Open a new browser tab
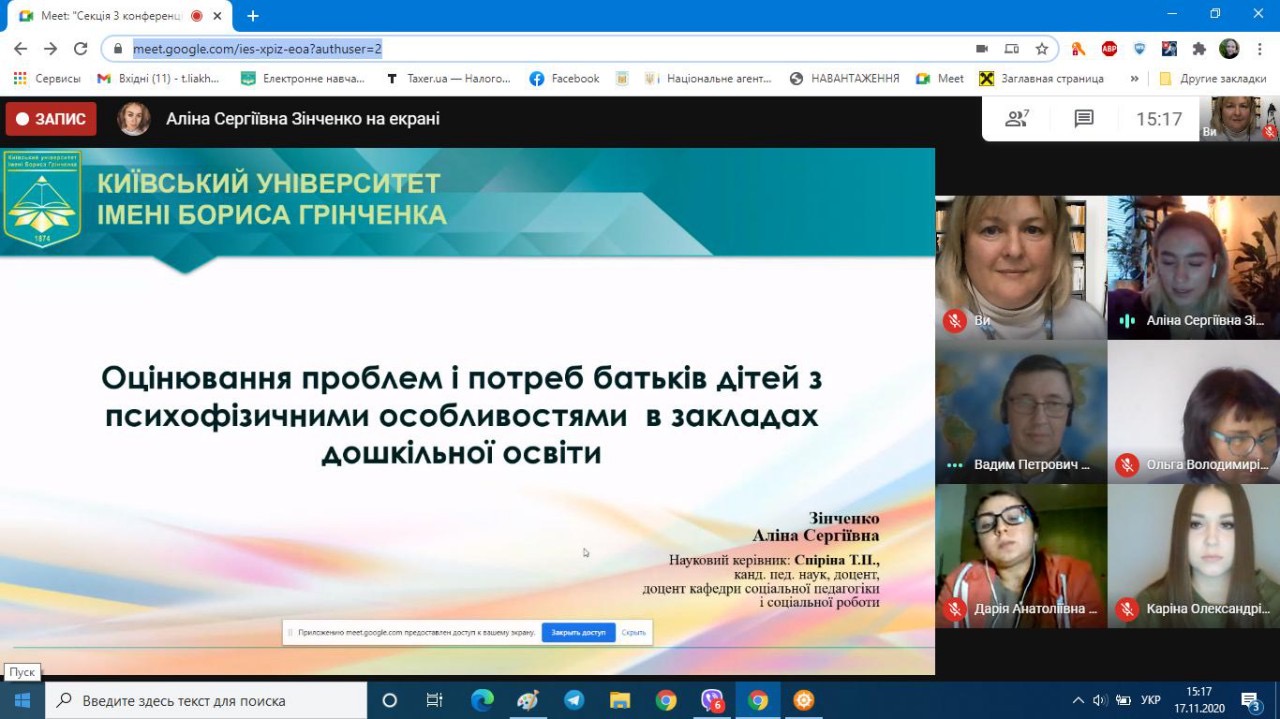This screenshot has width=1280, height=719. 253,16
